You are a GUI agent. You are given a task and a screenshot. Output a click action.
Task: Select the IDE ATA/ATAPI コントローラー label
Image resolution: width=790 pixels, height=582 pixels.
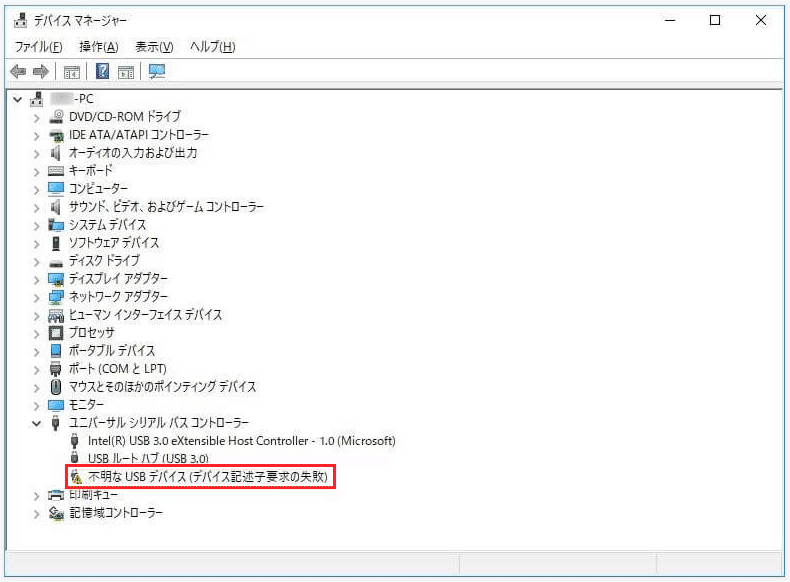[x=139, y=135]
